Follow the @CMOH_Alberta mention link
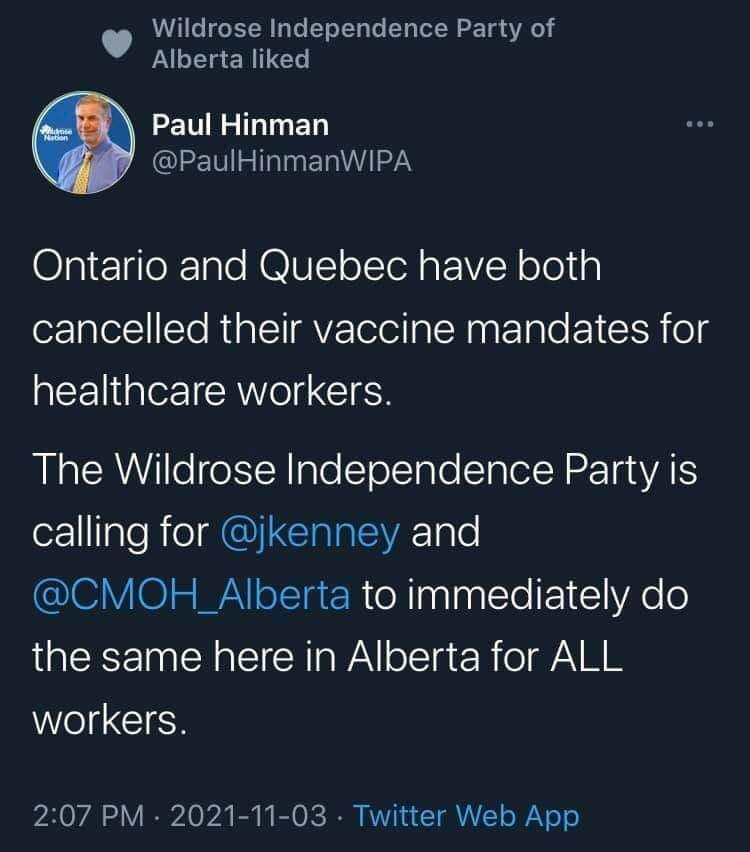Screen dimensions: 750x852 tap(191, 596)
